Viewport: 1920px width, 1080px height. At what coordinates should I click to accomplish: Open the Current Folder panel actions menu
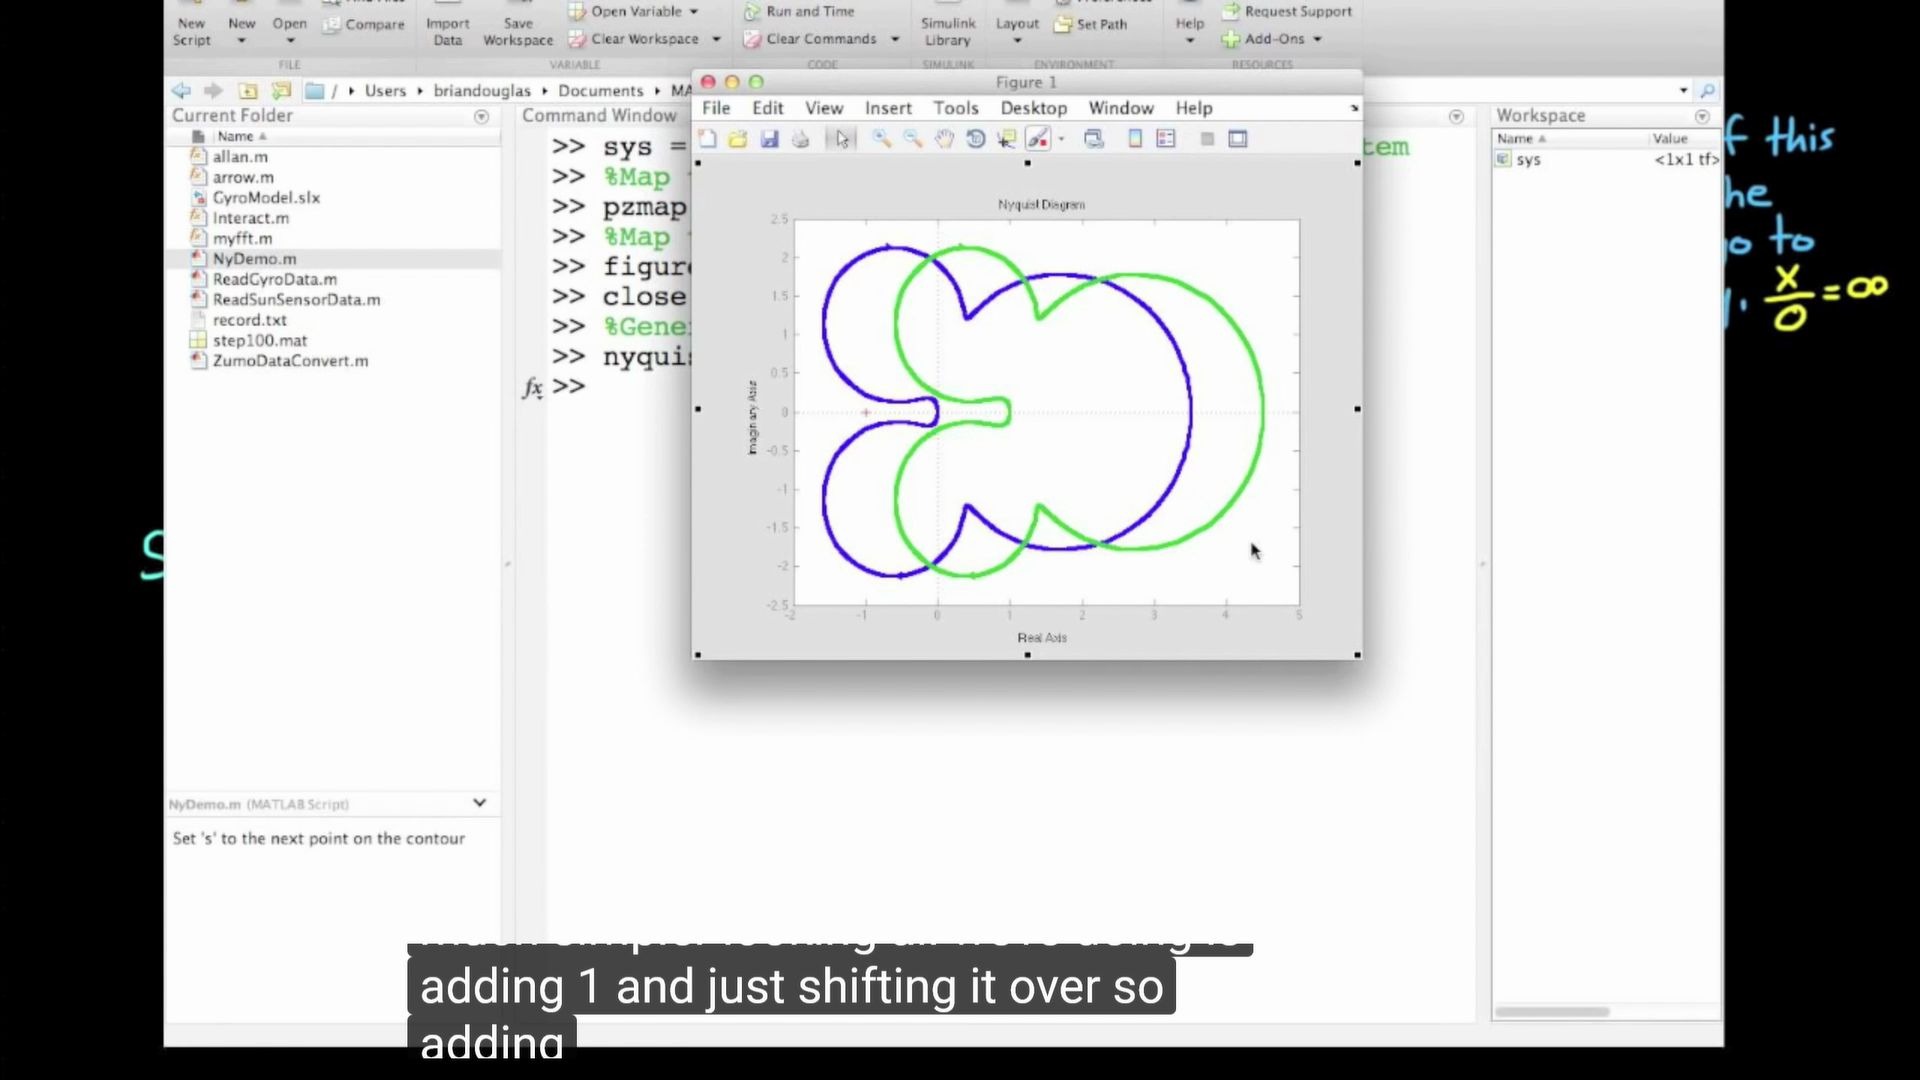click(481, 116)
